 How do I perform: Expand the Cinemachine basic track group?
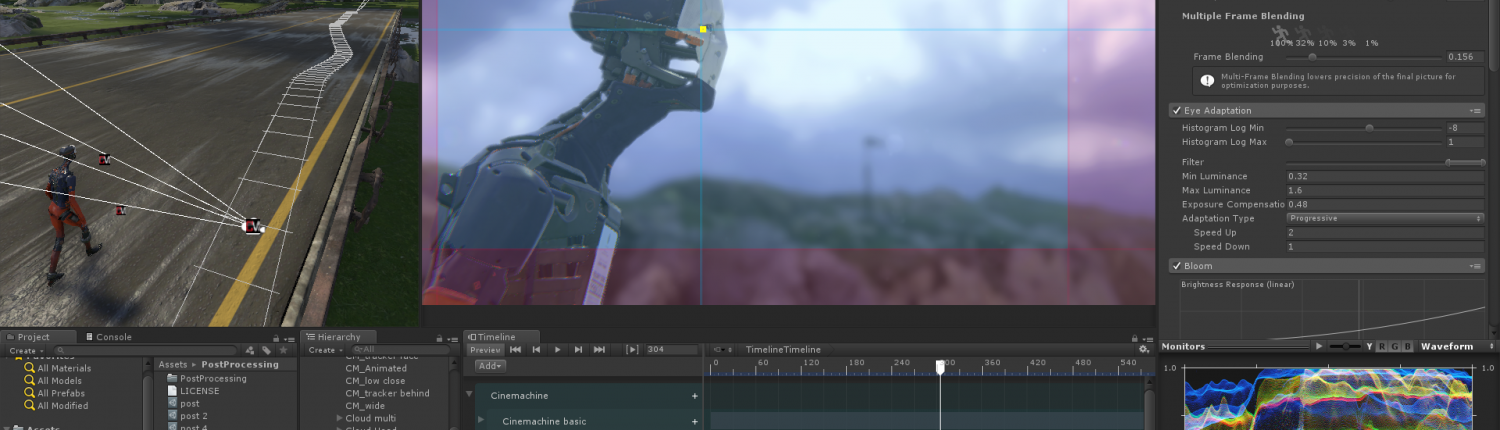tap(481, 421)
